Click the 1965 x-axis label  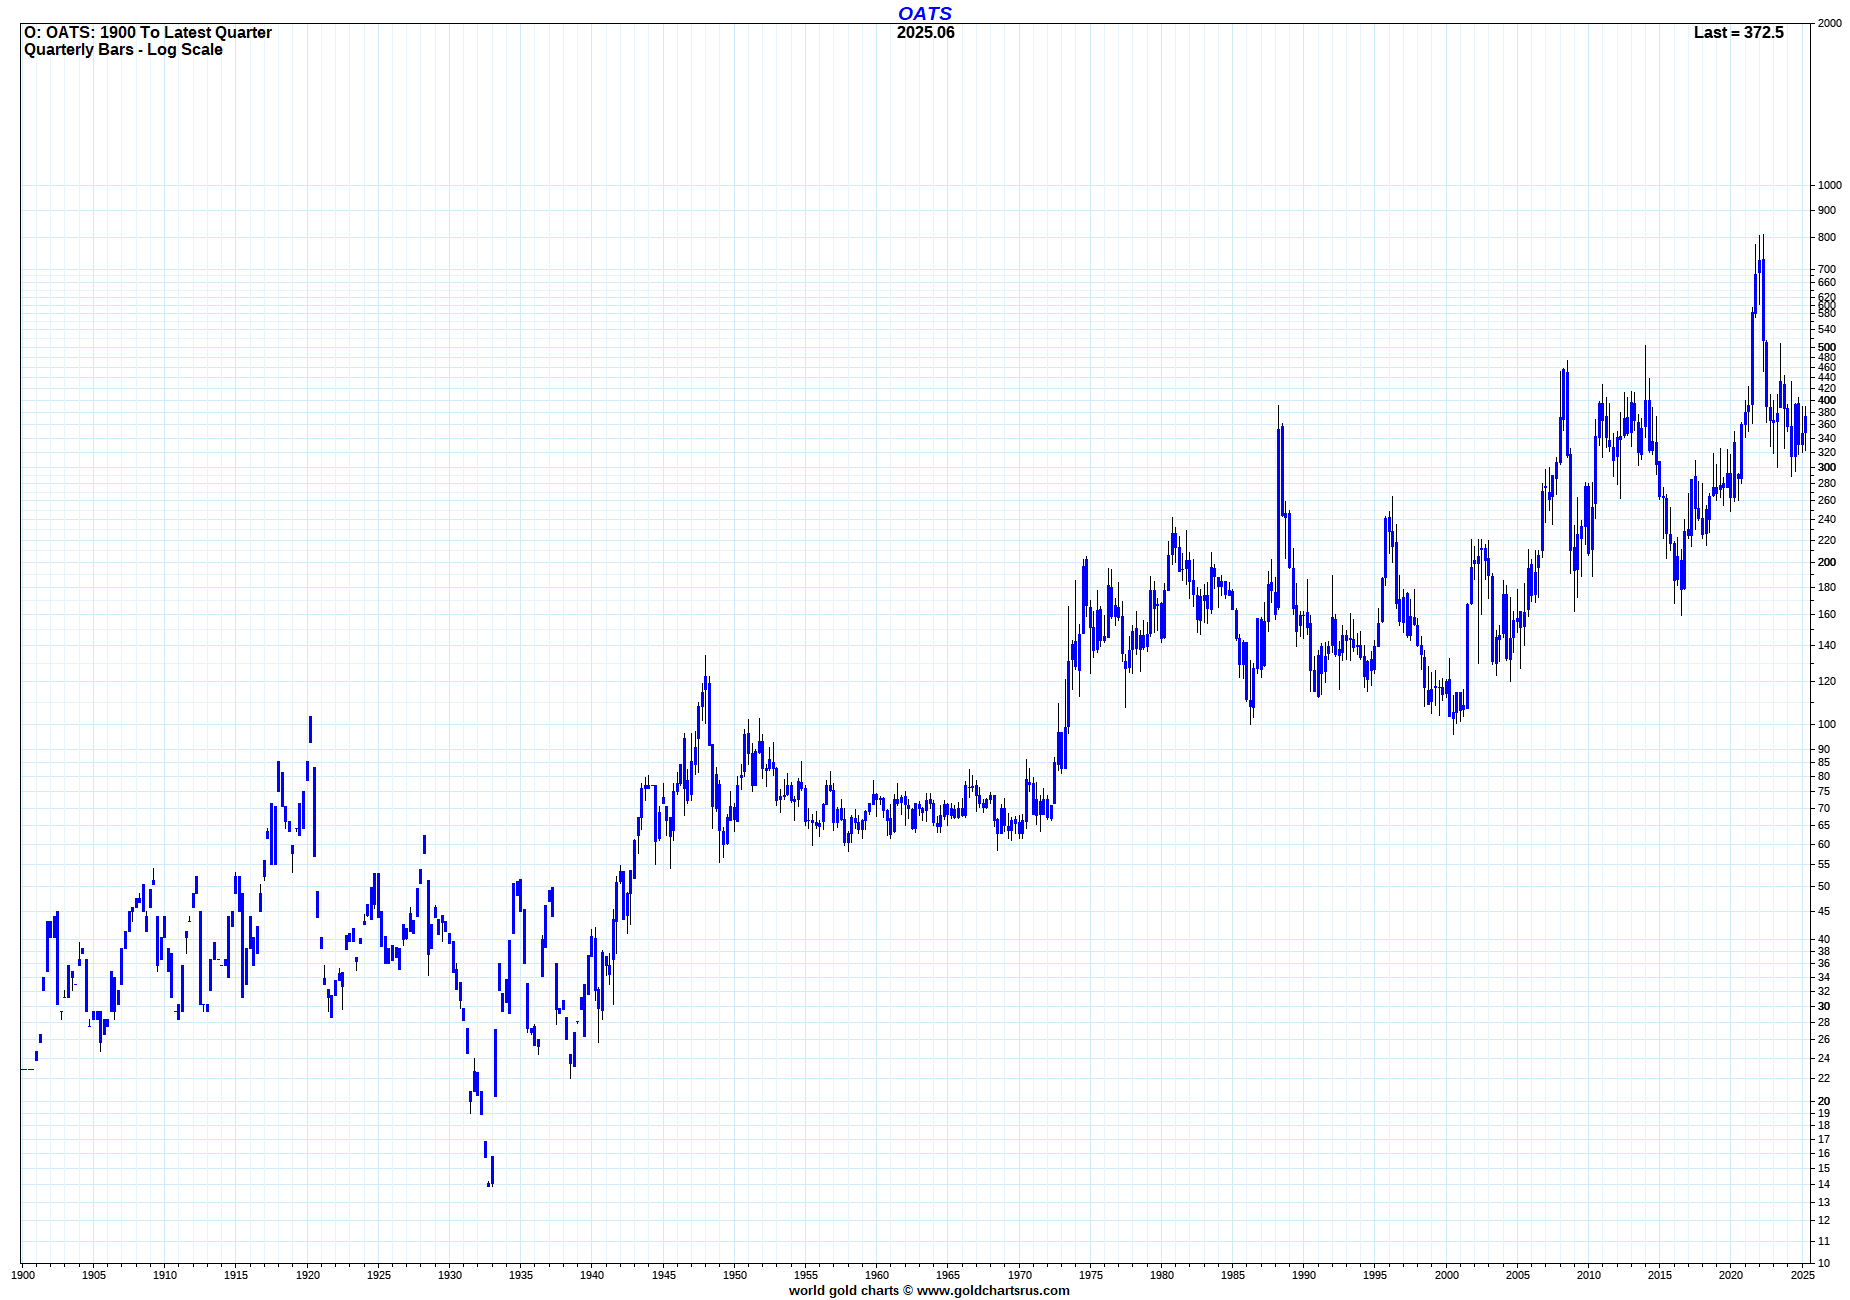948,1275
